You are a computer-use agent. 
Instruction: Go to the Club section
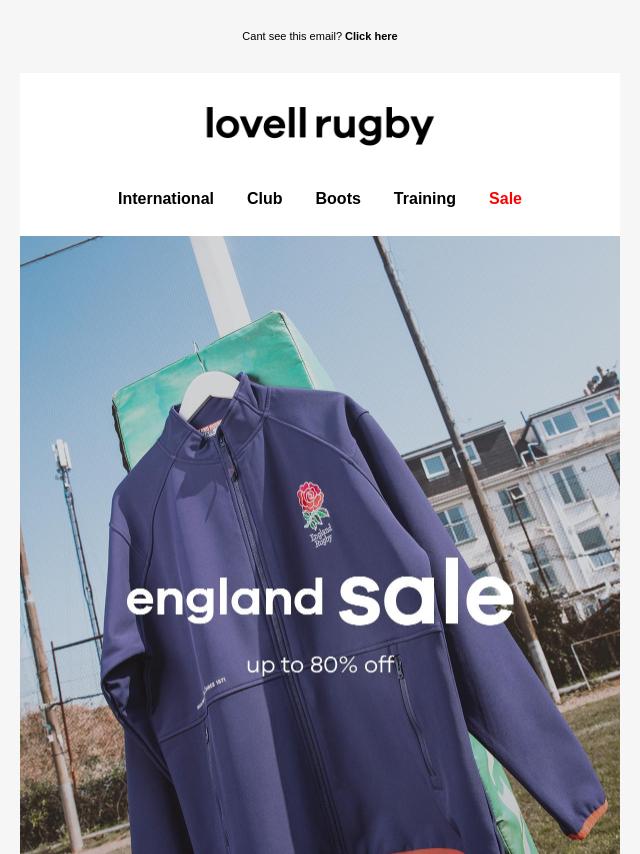pos(264,198)
